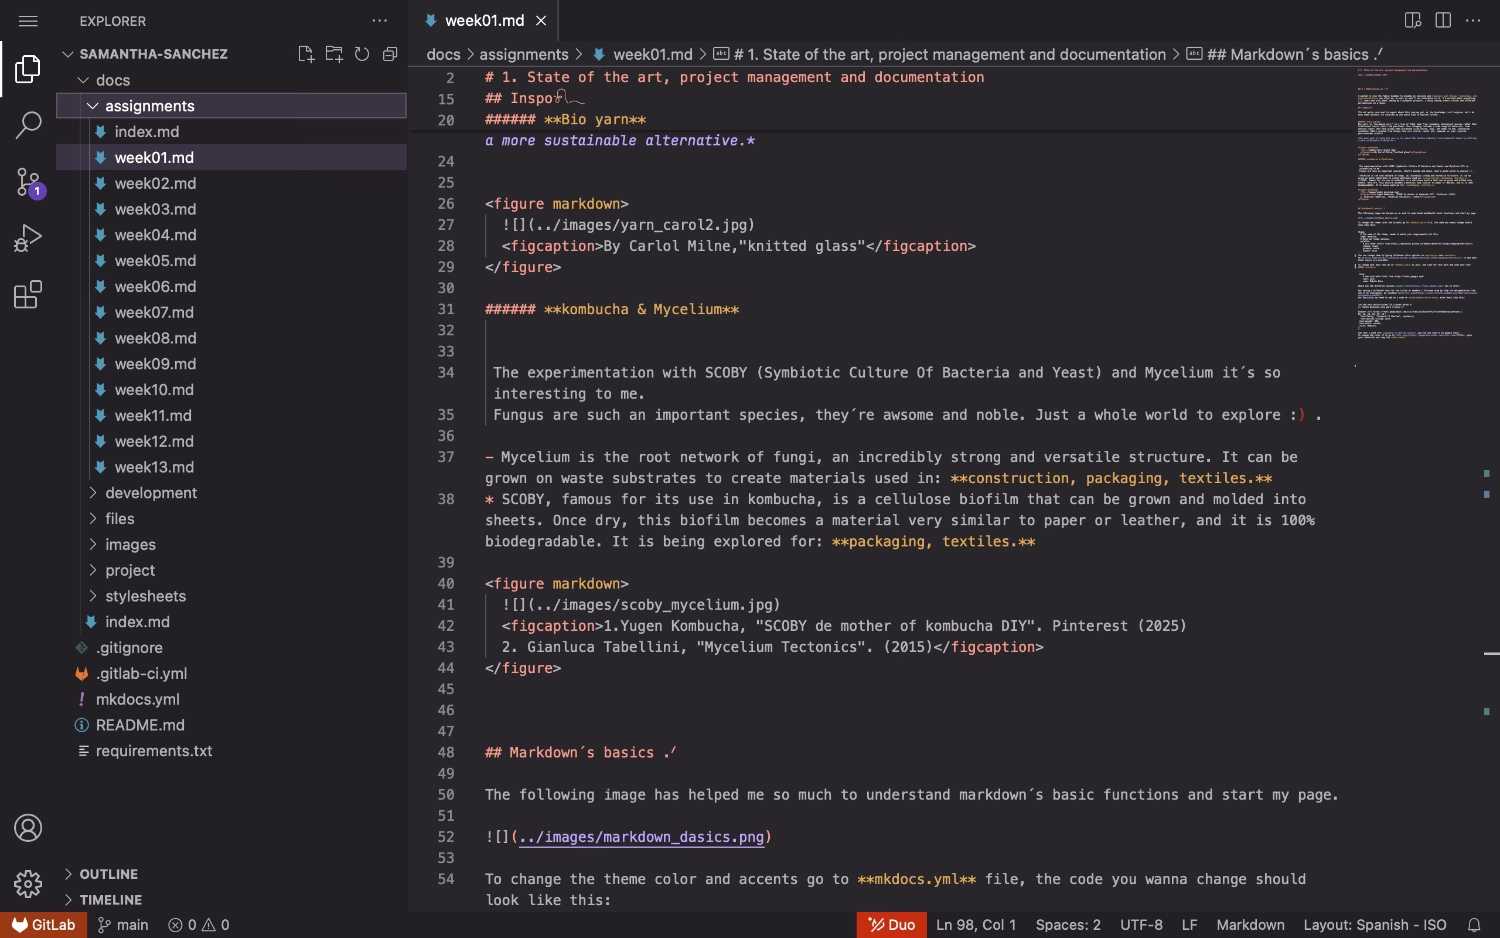1500x938 pixels.
Task: Open the Source Control view
Action: (x=28, y=182)
